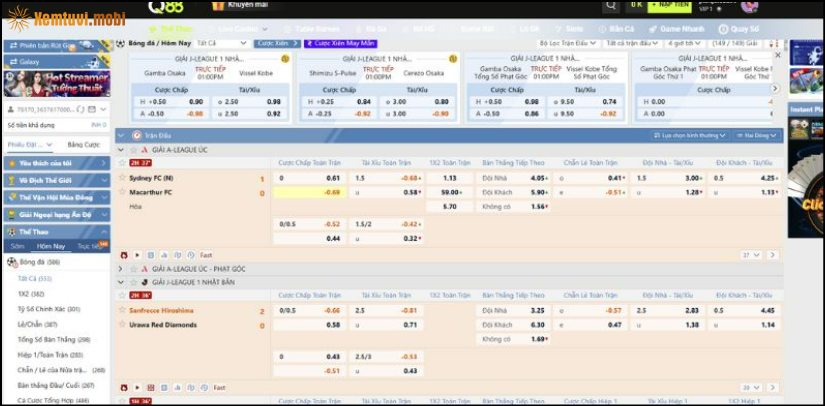Click the Trận Đấu clock icon in header

point(136,136)
